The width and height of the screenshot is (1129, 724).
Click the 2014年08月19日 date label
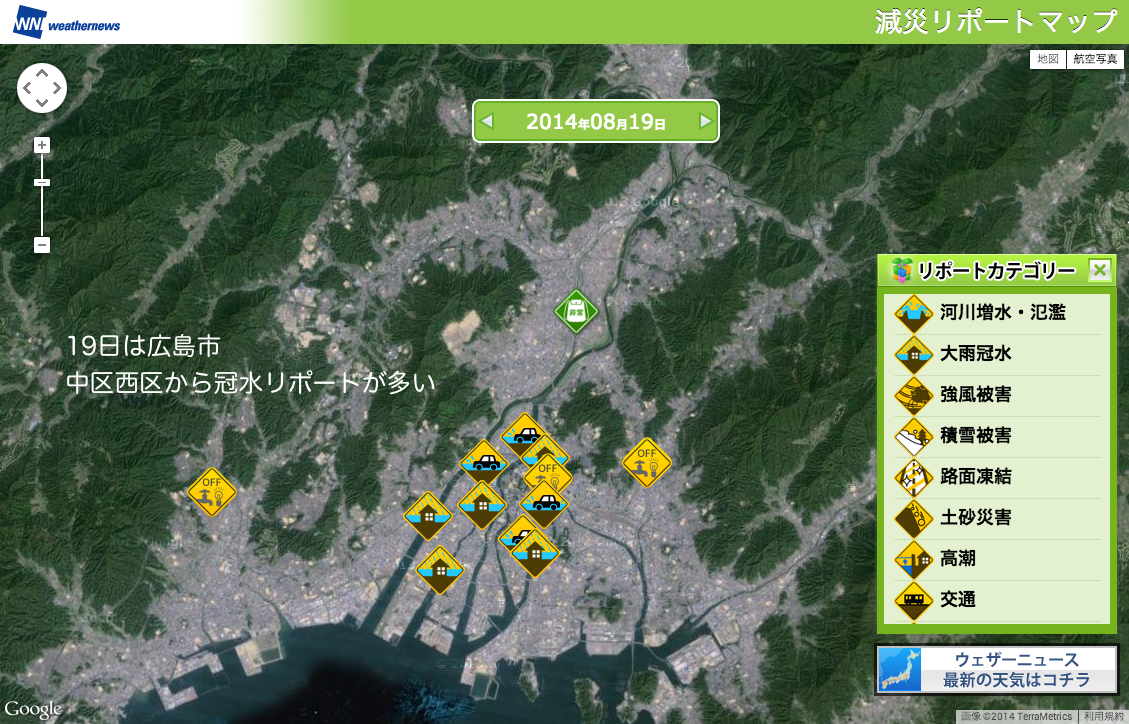point(595,122)
